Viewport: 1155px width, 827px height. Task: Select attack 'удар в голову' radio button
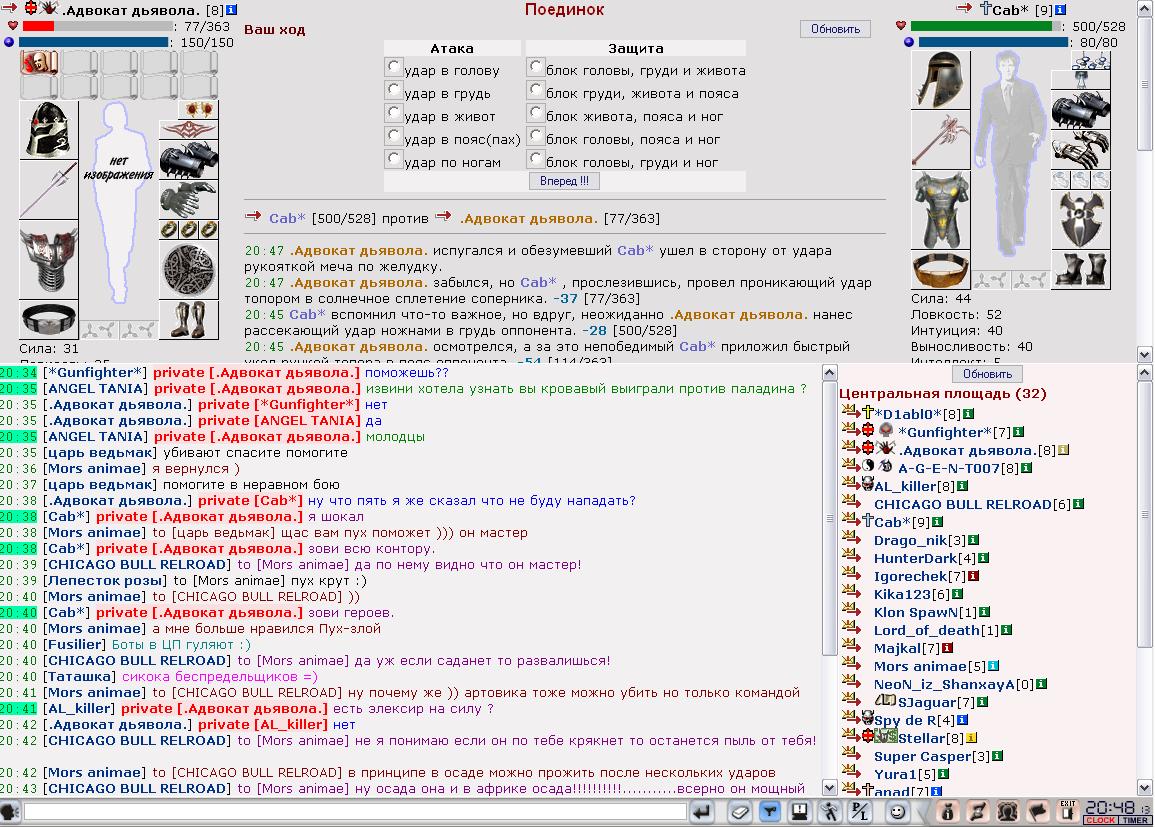click(x=393, y=68)
